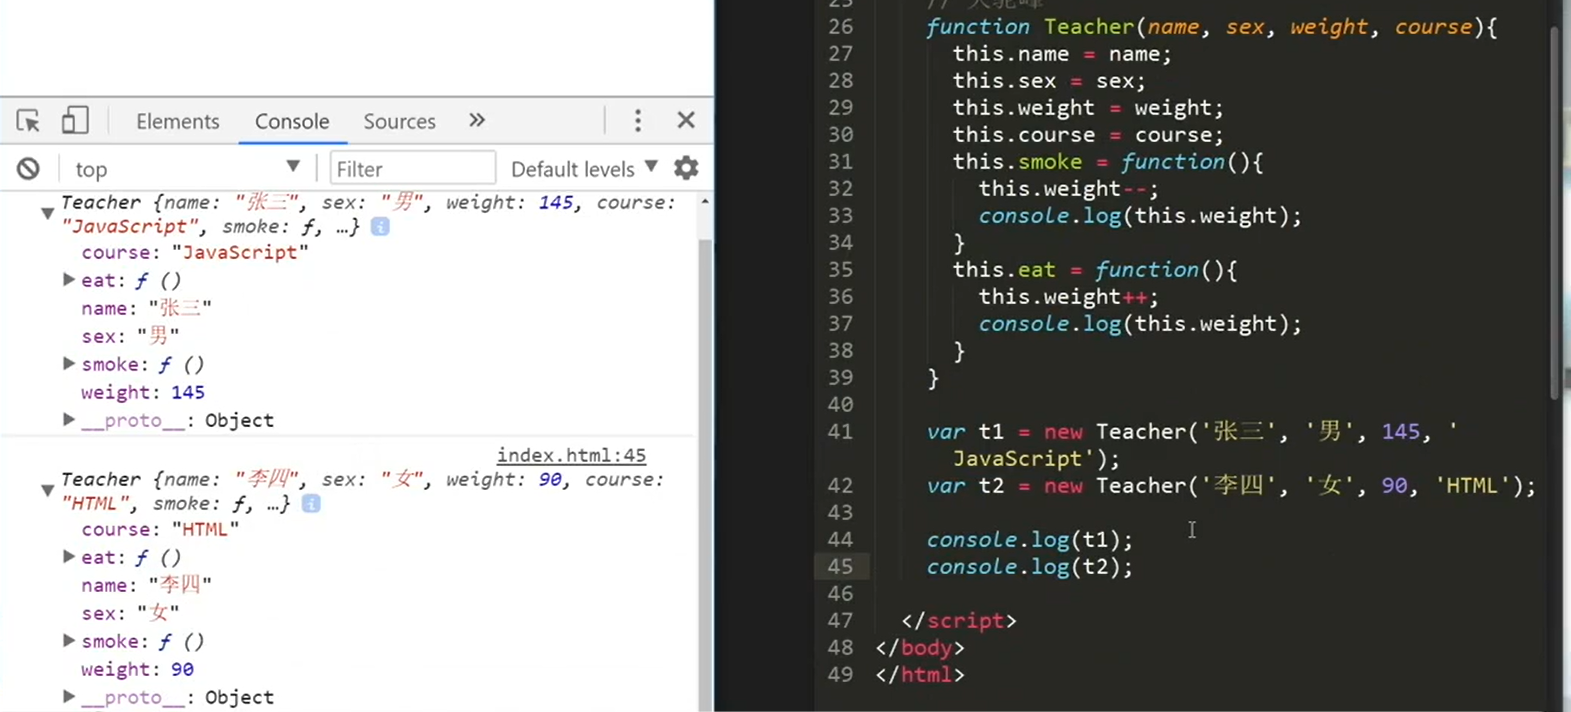
Task: Clear the console with the ban icon
Action: coord(28,169)
